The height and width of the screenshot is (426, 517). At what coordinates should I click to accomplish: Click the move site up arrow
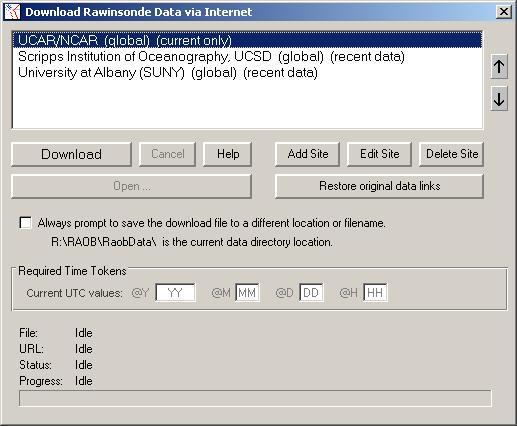pyautogui.click(x=499, y=67)
